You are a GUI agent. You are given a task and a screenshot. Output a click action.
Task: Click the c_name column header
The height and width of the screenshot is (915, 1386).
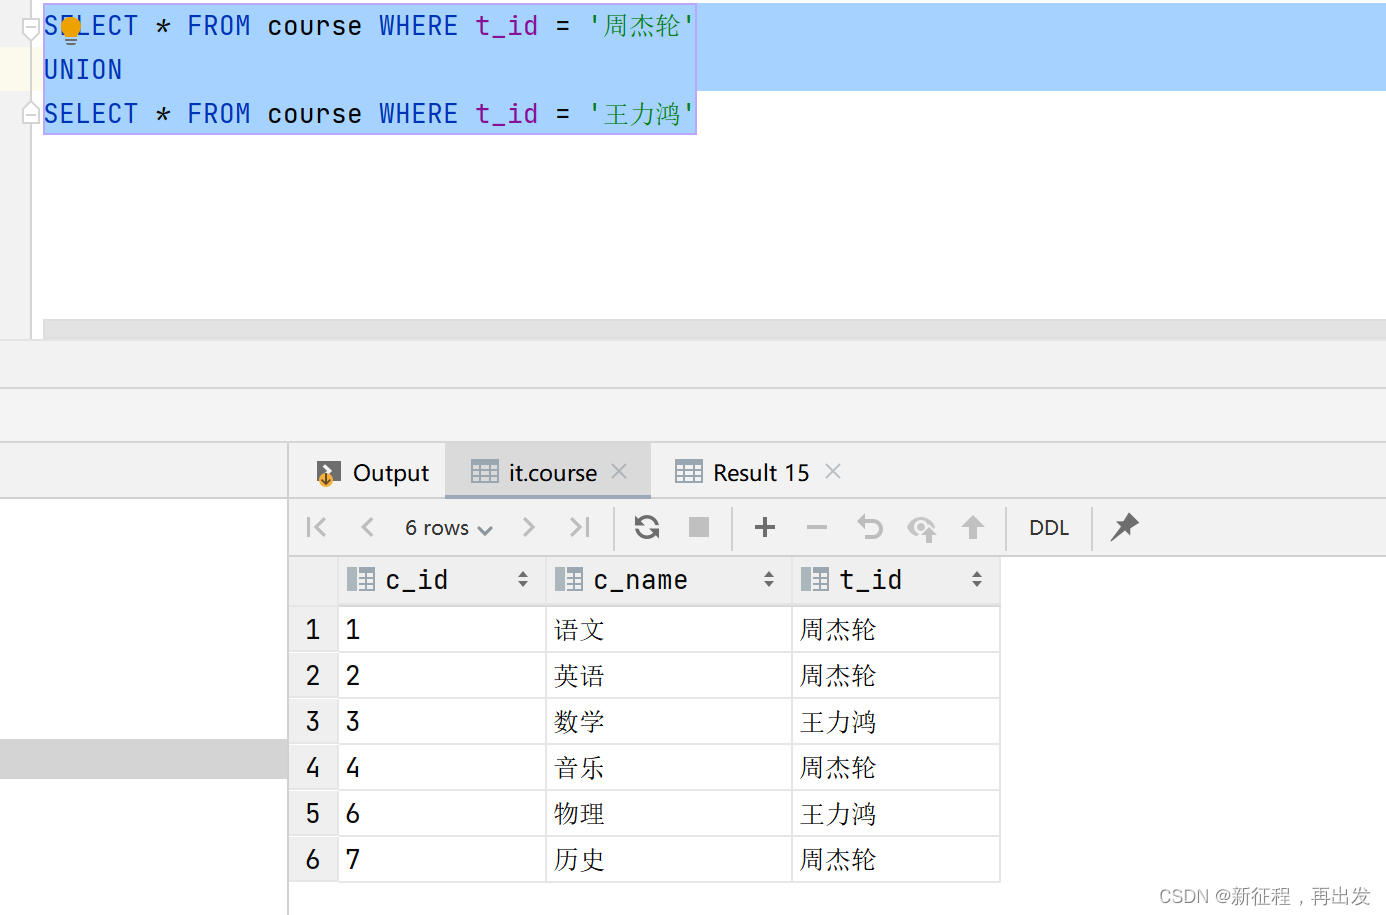pyautogui.click(x=669, y=580)
